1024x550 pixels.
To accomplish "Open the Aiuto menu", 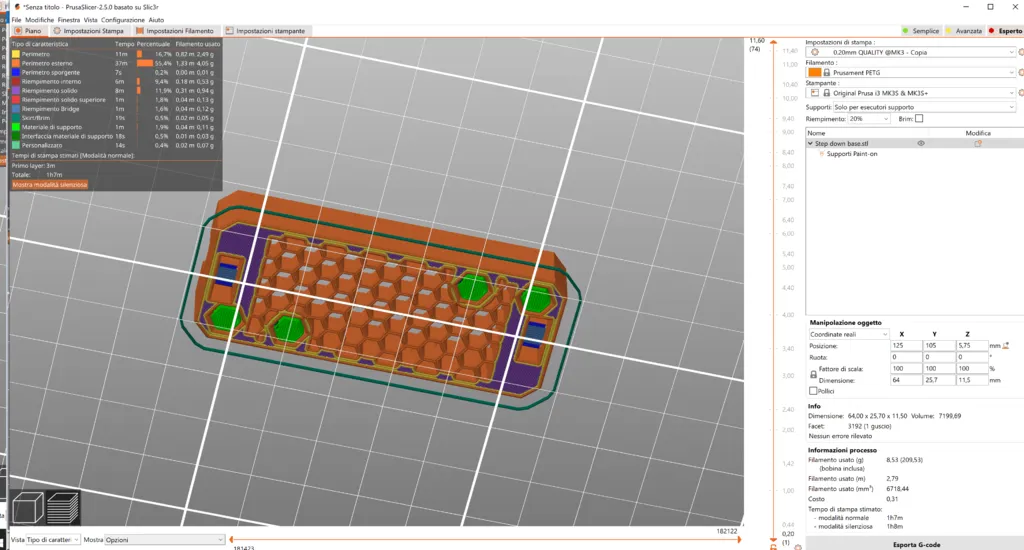I will pos(156,20).
